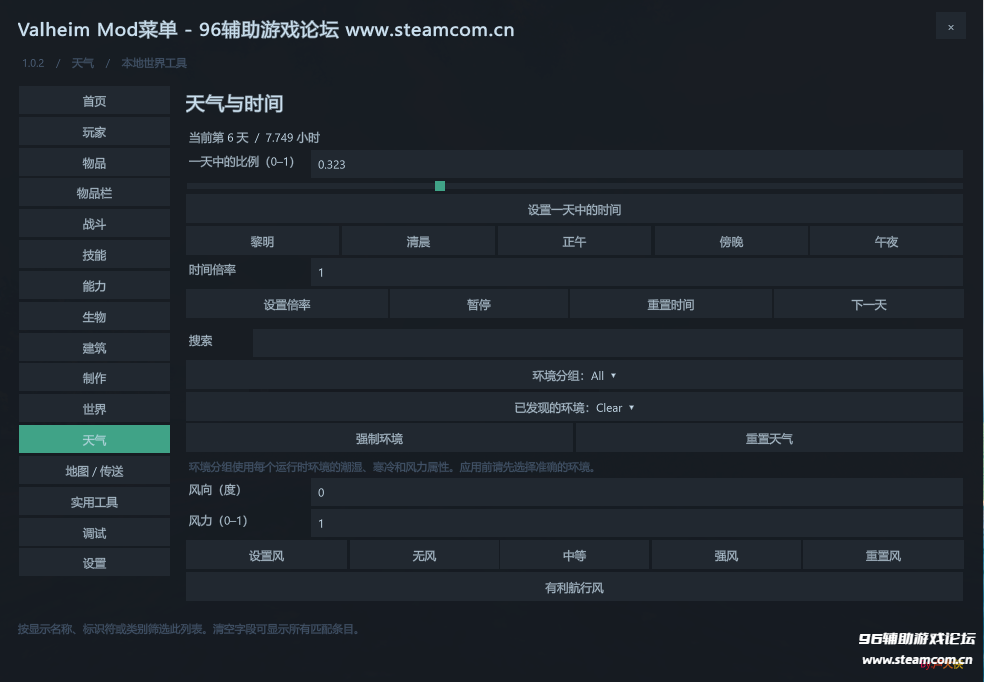Click the 本地世界工具 breadcrumb text

pos(154,63)
